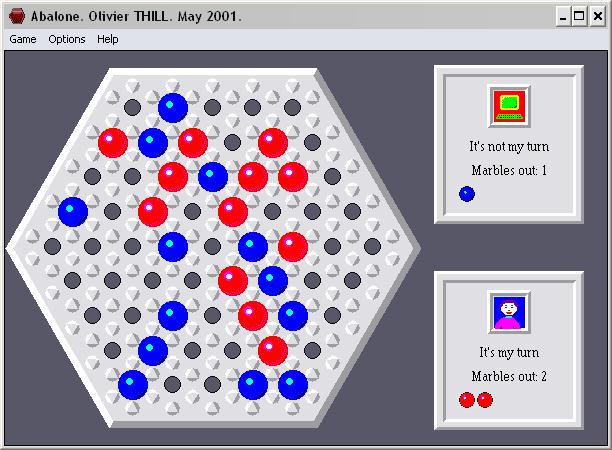Click the empty hole between middle-row blue marbles
Screen dimensions: 612x450
pyautogui.click(x=212, y=246)
